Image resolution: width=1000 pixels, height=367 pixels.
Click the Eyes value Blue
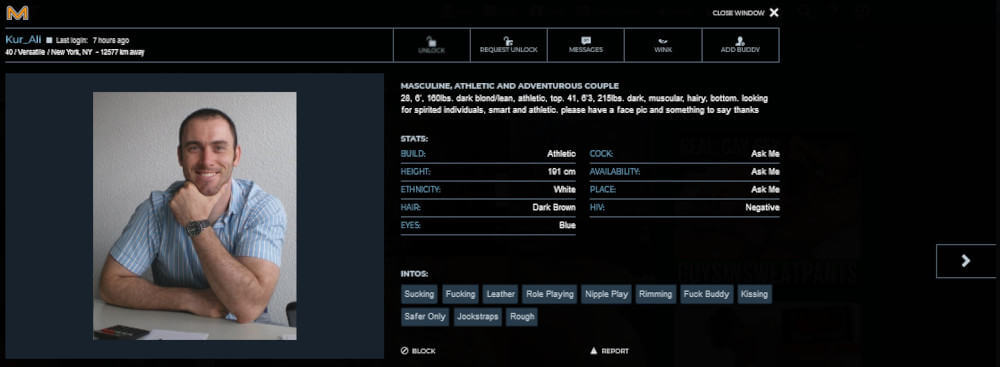click(567, 225)
